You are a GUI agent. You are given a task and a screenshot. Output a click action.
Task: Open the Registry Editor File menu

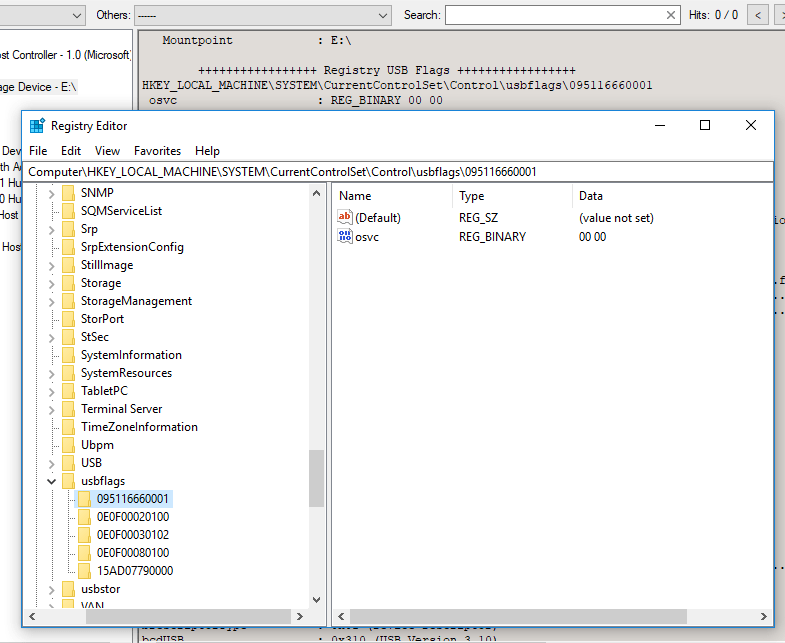(x=38, y=151)
